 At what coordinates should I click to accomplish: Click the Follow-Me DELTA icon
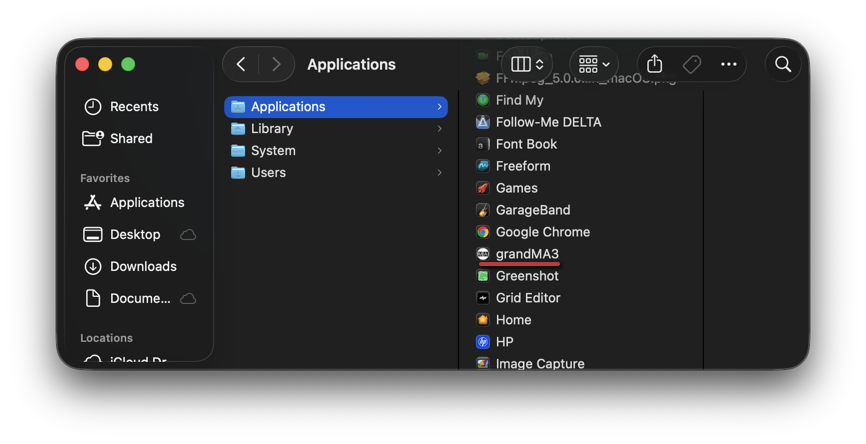point(483,122)
